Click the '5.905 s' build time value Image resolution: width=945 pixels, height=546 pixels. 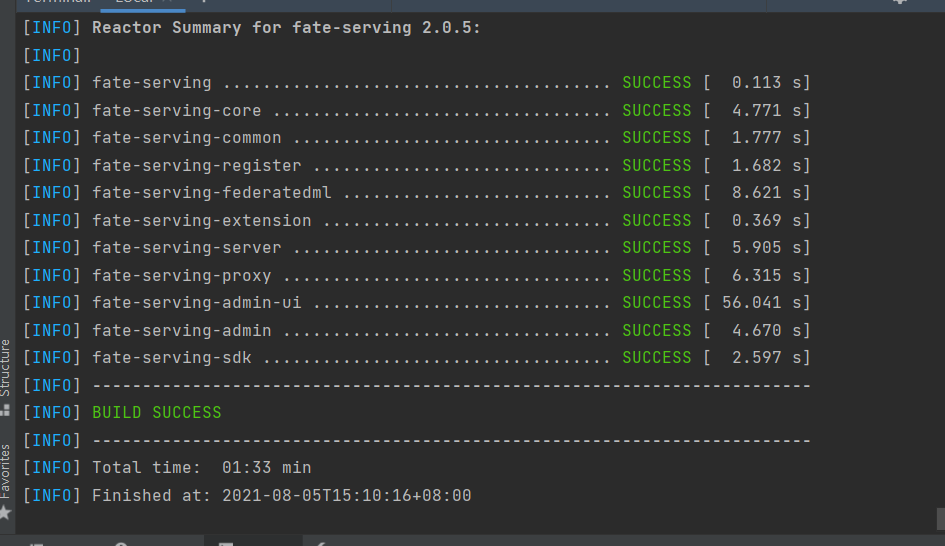767,248
